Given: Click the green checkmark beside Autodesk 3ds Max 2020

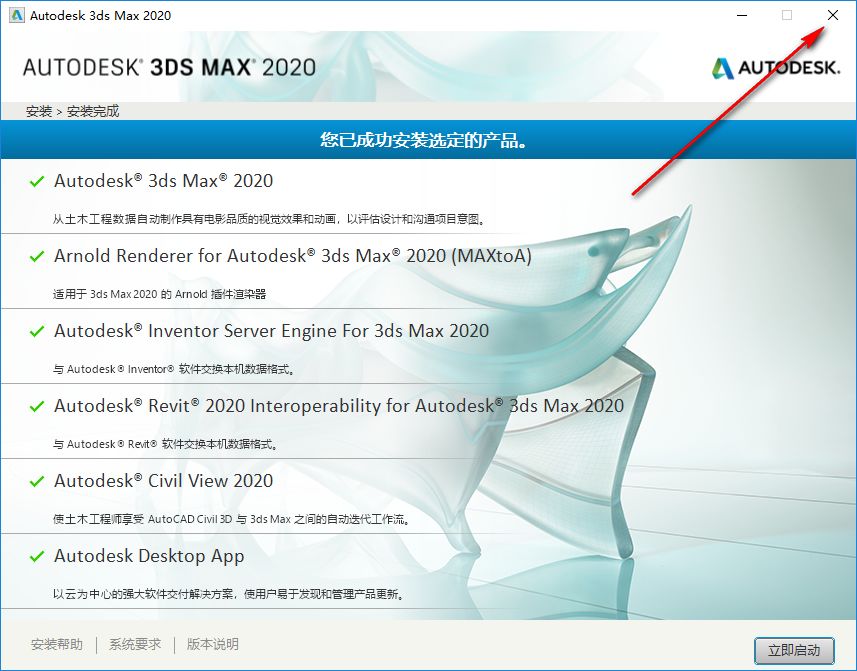Looking at the screenshot, I should coord(37,181).
